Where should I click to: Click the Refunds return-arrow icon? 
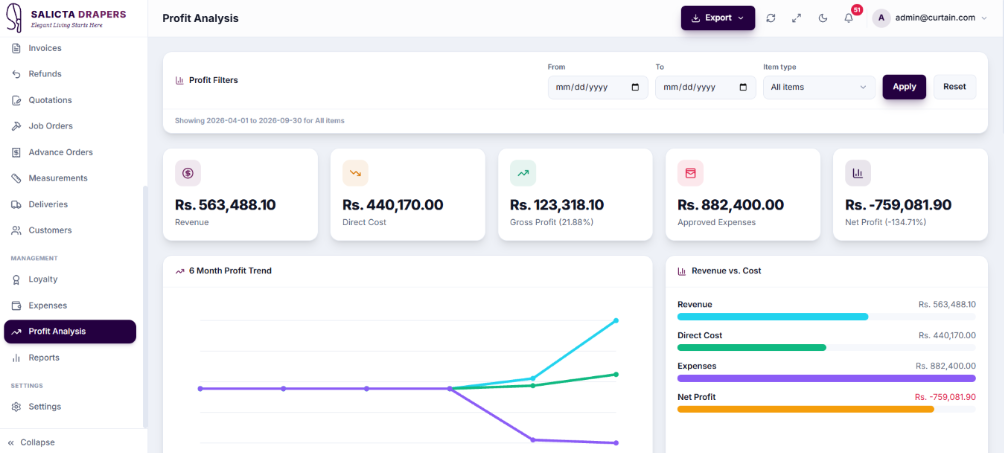[17, 74]
